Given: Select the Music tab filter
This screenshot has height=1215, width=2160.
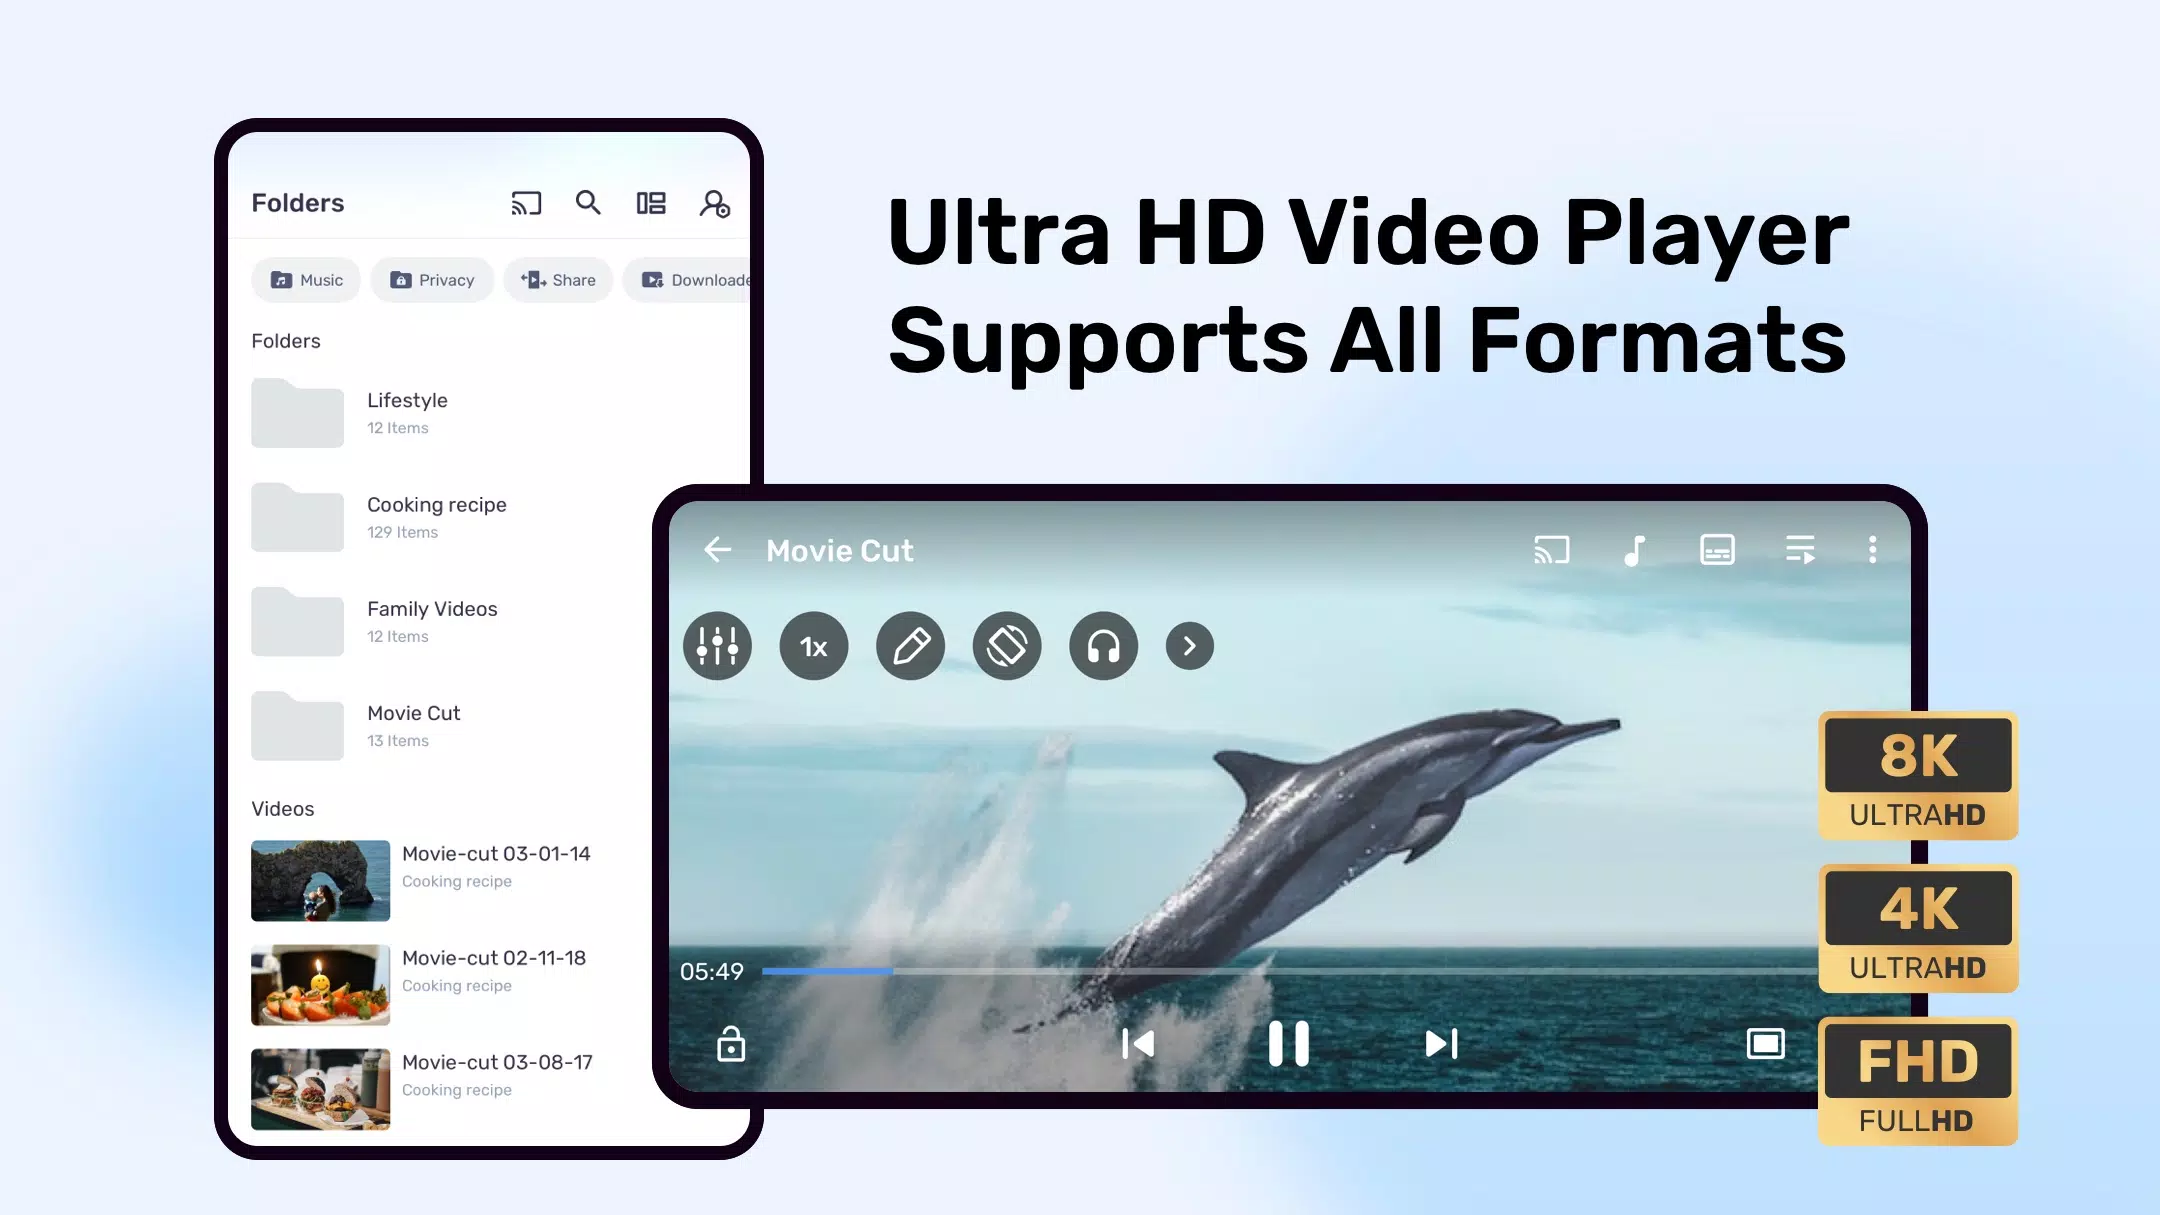Looking at the screenshot, I should click(x=307, y=279).
